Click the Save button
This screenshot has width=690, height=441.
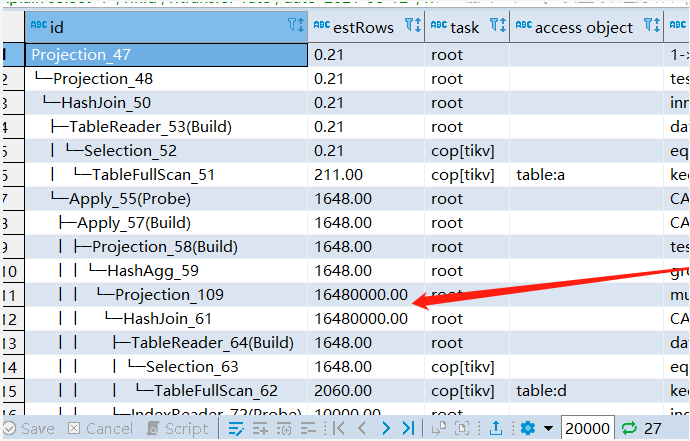29,429
